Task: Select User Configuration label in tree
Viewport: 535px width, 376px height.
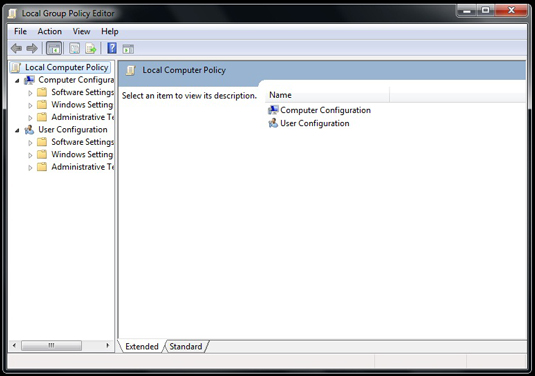Action: (x=73, y=130)
